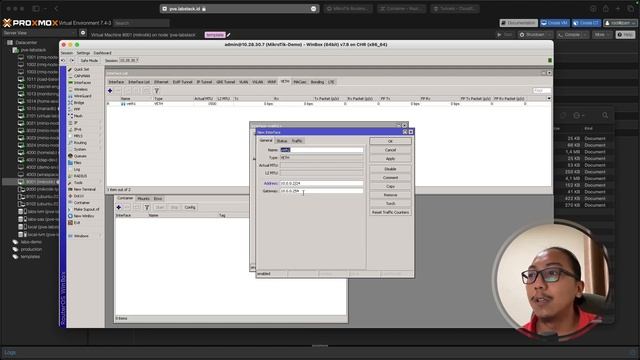The image size is (640, 360).
Task: Click Make Supout.rif in sidebar
Action: coord(86,209)
